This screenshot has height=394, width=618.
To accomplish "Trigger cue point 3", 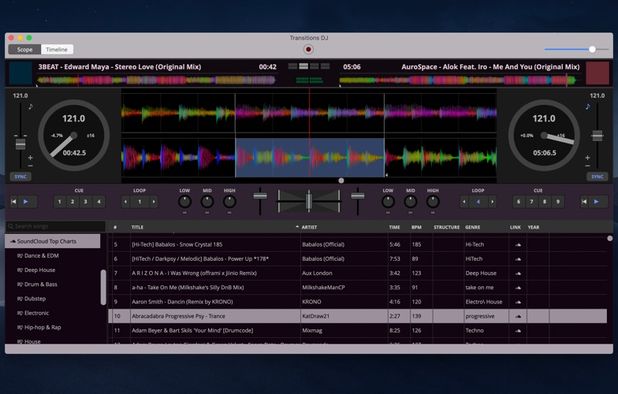I will 86,202.
